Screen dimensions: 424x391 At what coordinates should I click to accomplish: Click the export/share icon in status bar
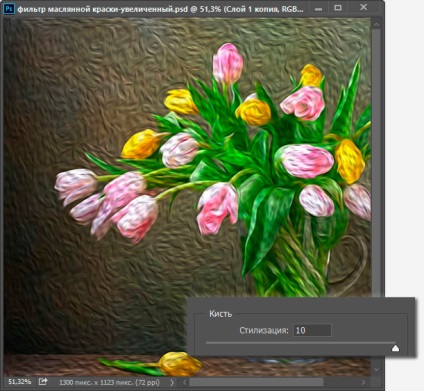43,382
